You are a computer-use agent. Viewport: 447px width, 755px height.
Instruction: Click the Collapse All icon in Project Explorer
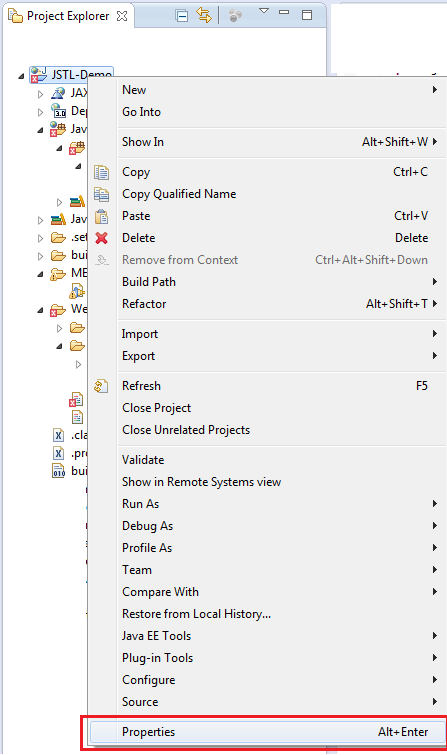182,16
